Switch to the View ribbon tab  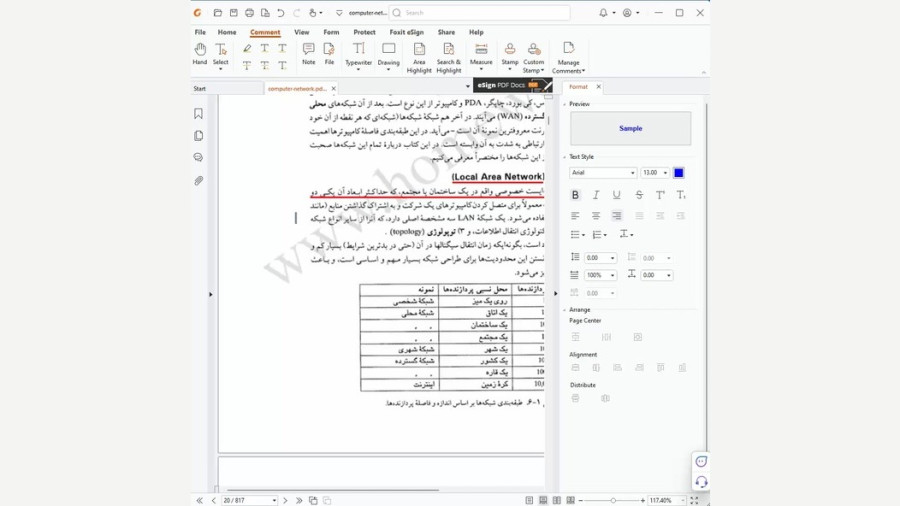pyautogui.click(x=301, y=32)
